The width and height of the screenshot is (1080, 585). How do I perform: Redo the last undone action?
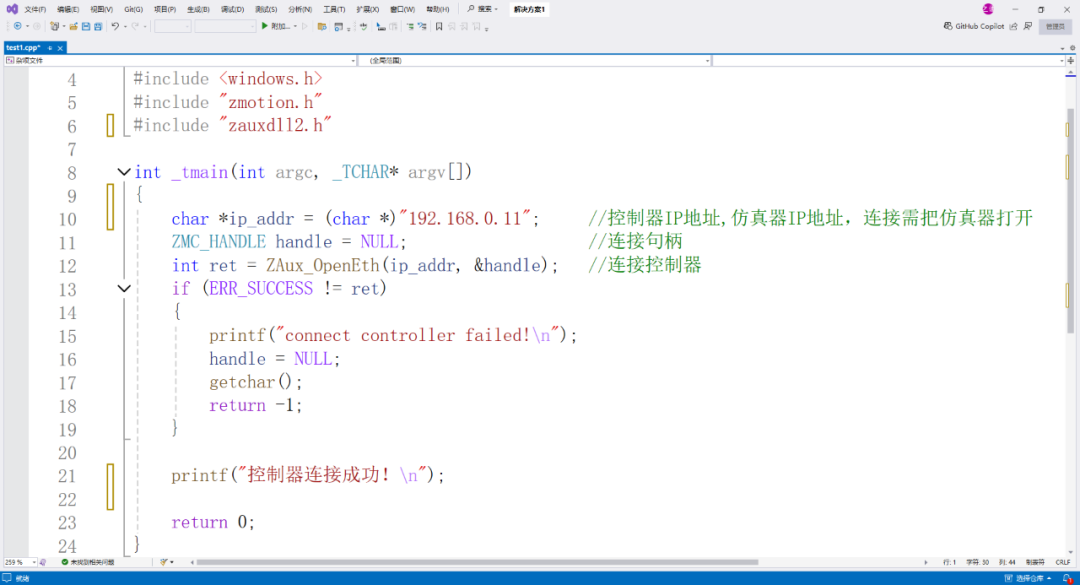coord(134,27)
